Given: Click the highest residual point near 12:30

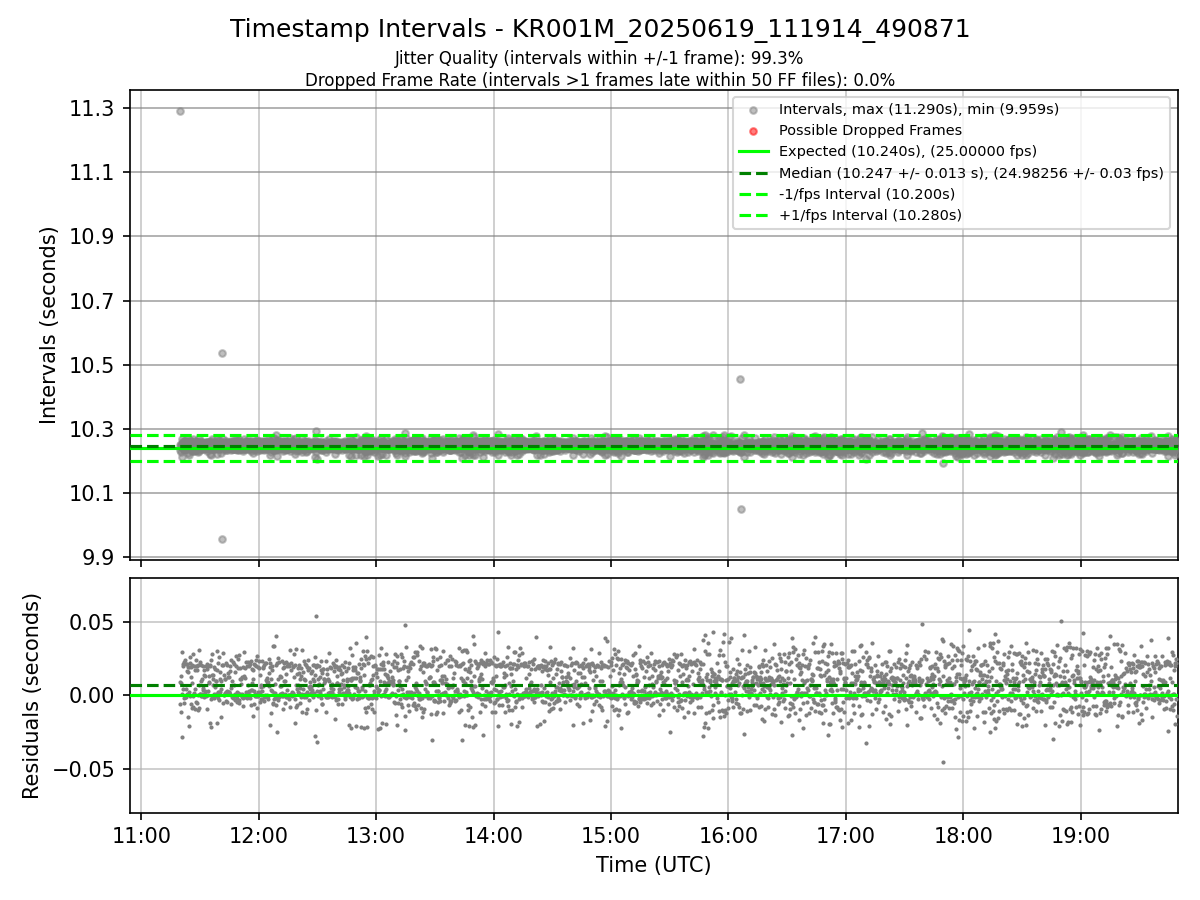Looking at the screenshot, I should (316, 616).
